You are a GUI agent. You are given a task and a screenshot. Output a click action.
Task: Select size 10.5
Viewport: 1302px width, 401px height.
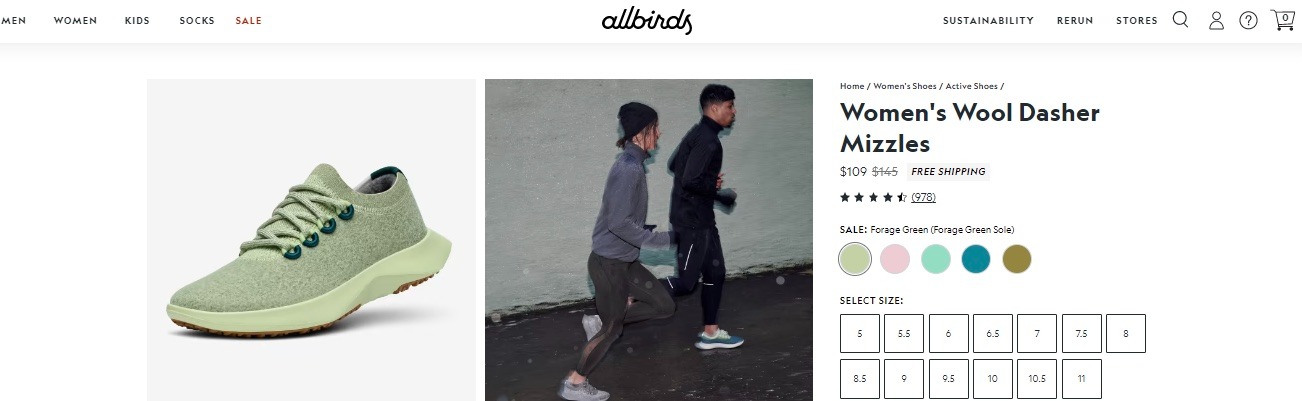(x=1037, y=378)
